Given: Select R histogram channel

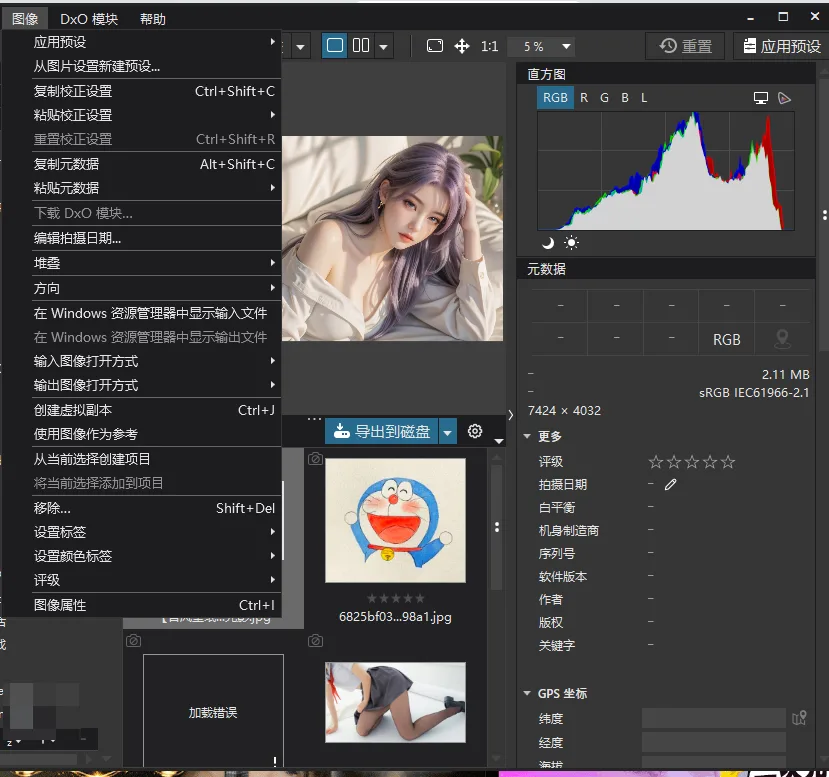Looking at the screenshot, I should (584, 98).
